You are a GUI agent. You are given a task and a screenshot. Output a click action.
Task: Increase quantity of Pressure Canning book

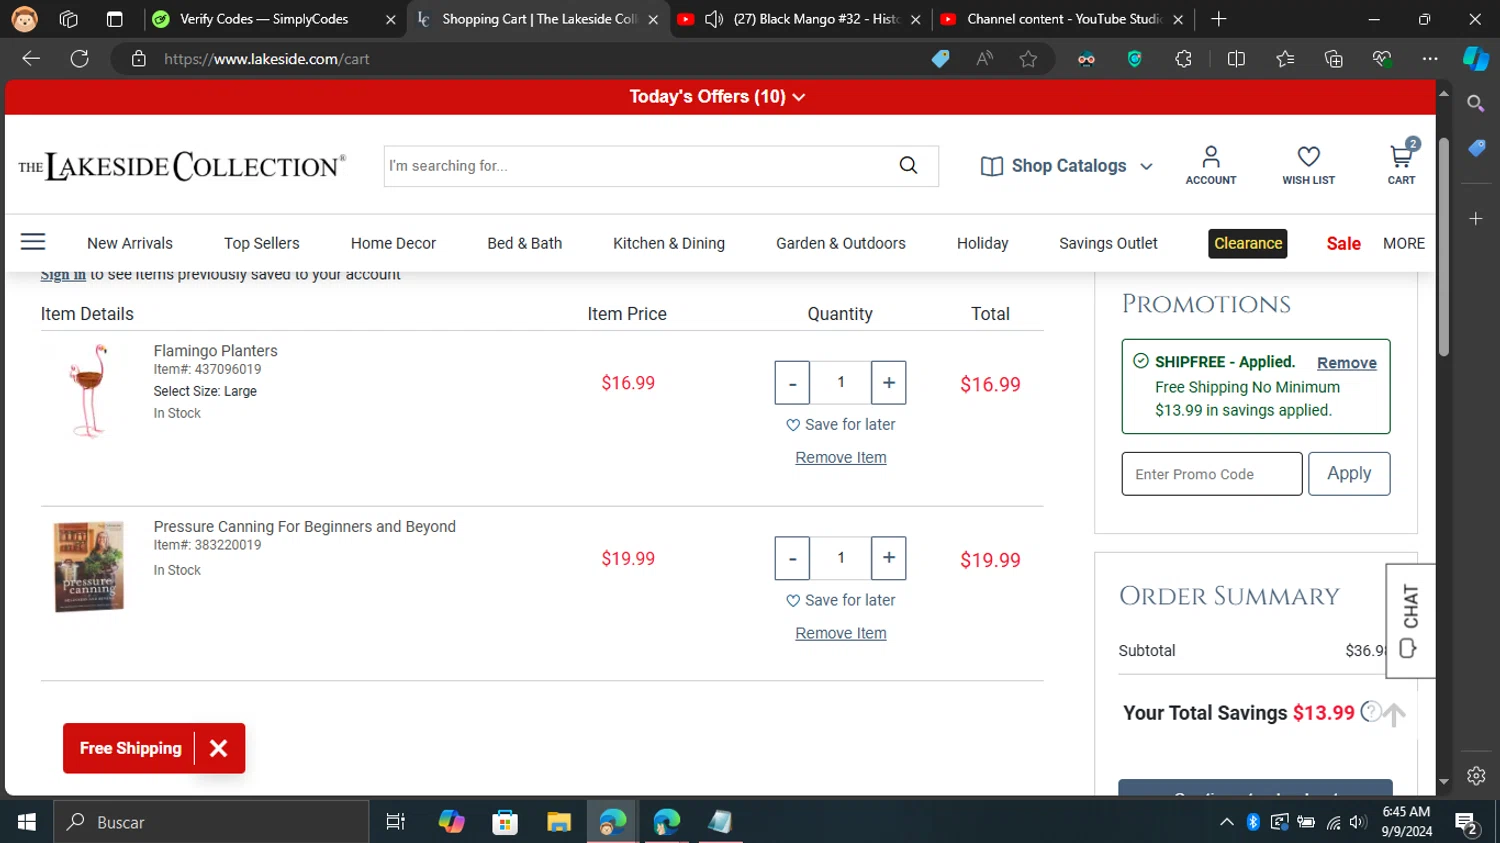coord(889,558)
